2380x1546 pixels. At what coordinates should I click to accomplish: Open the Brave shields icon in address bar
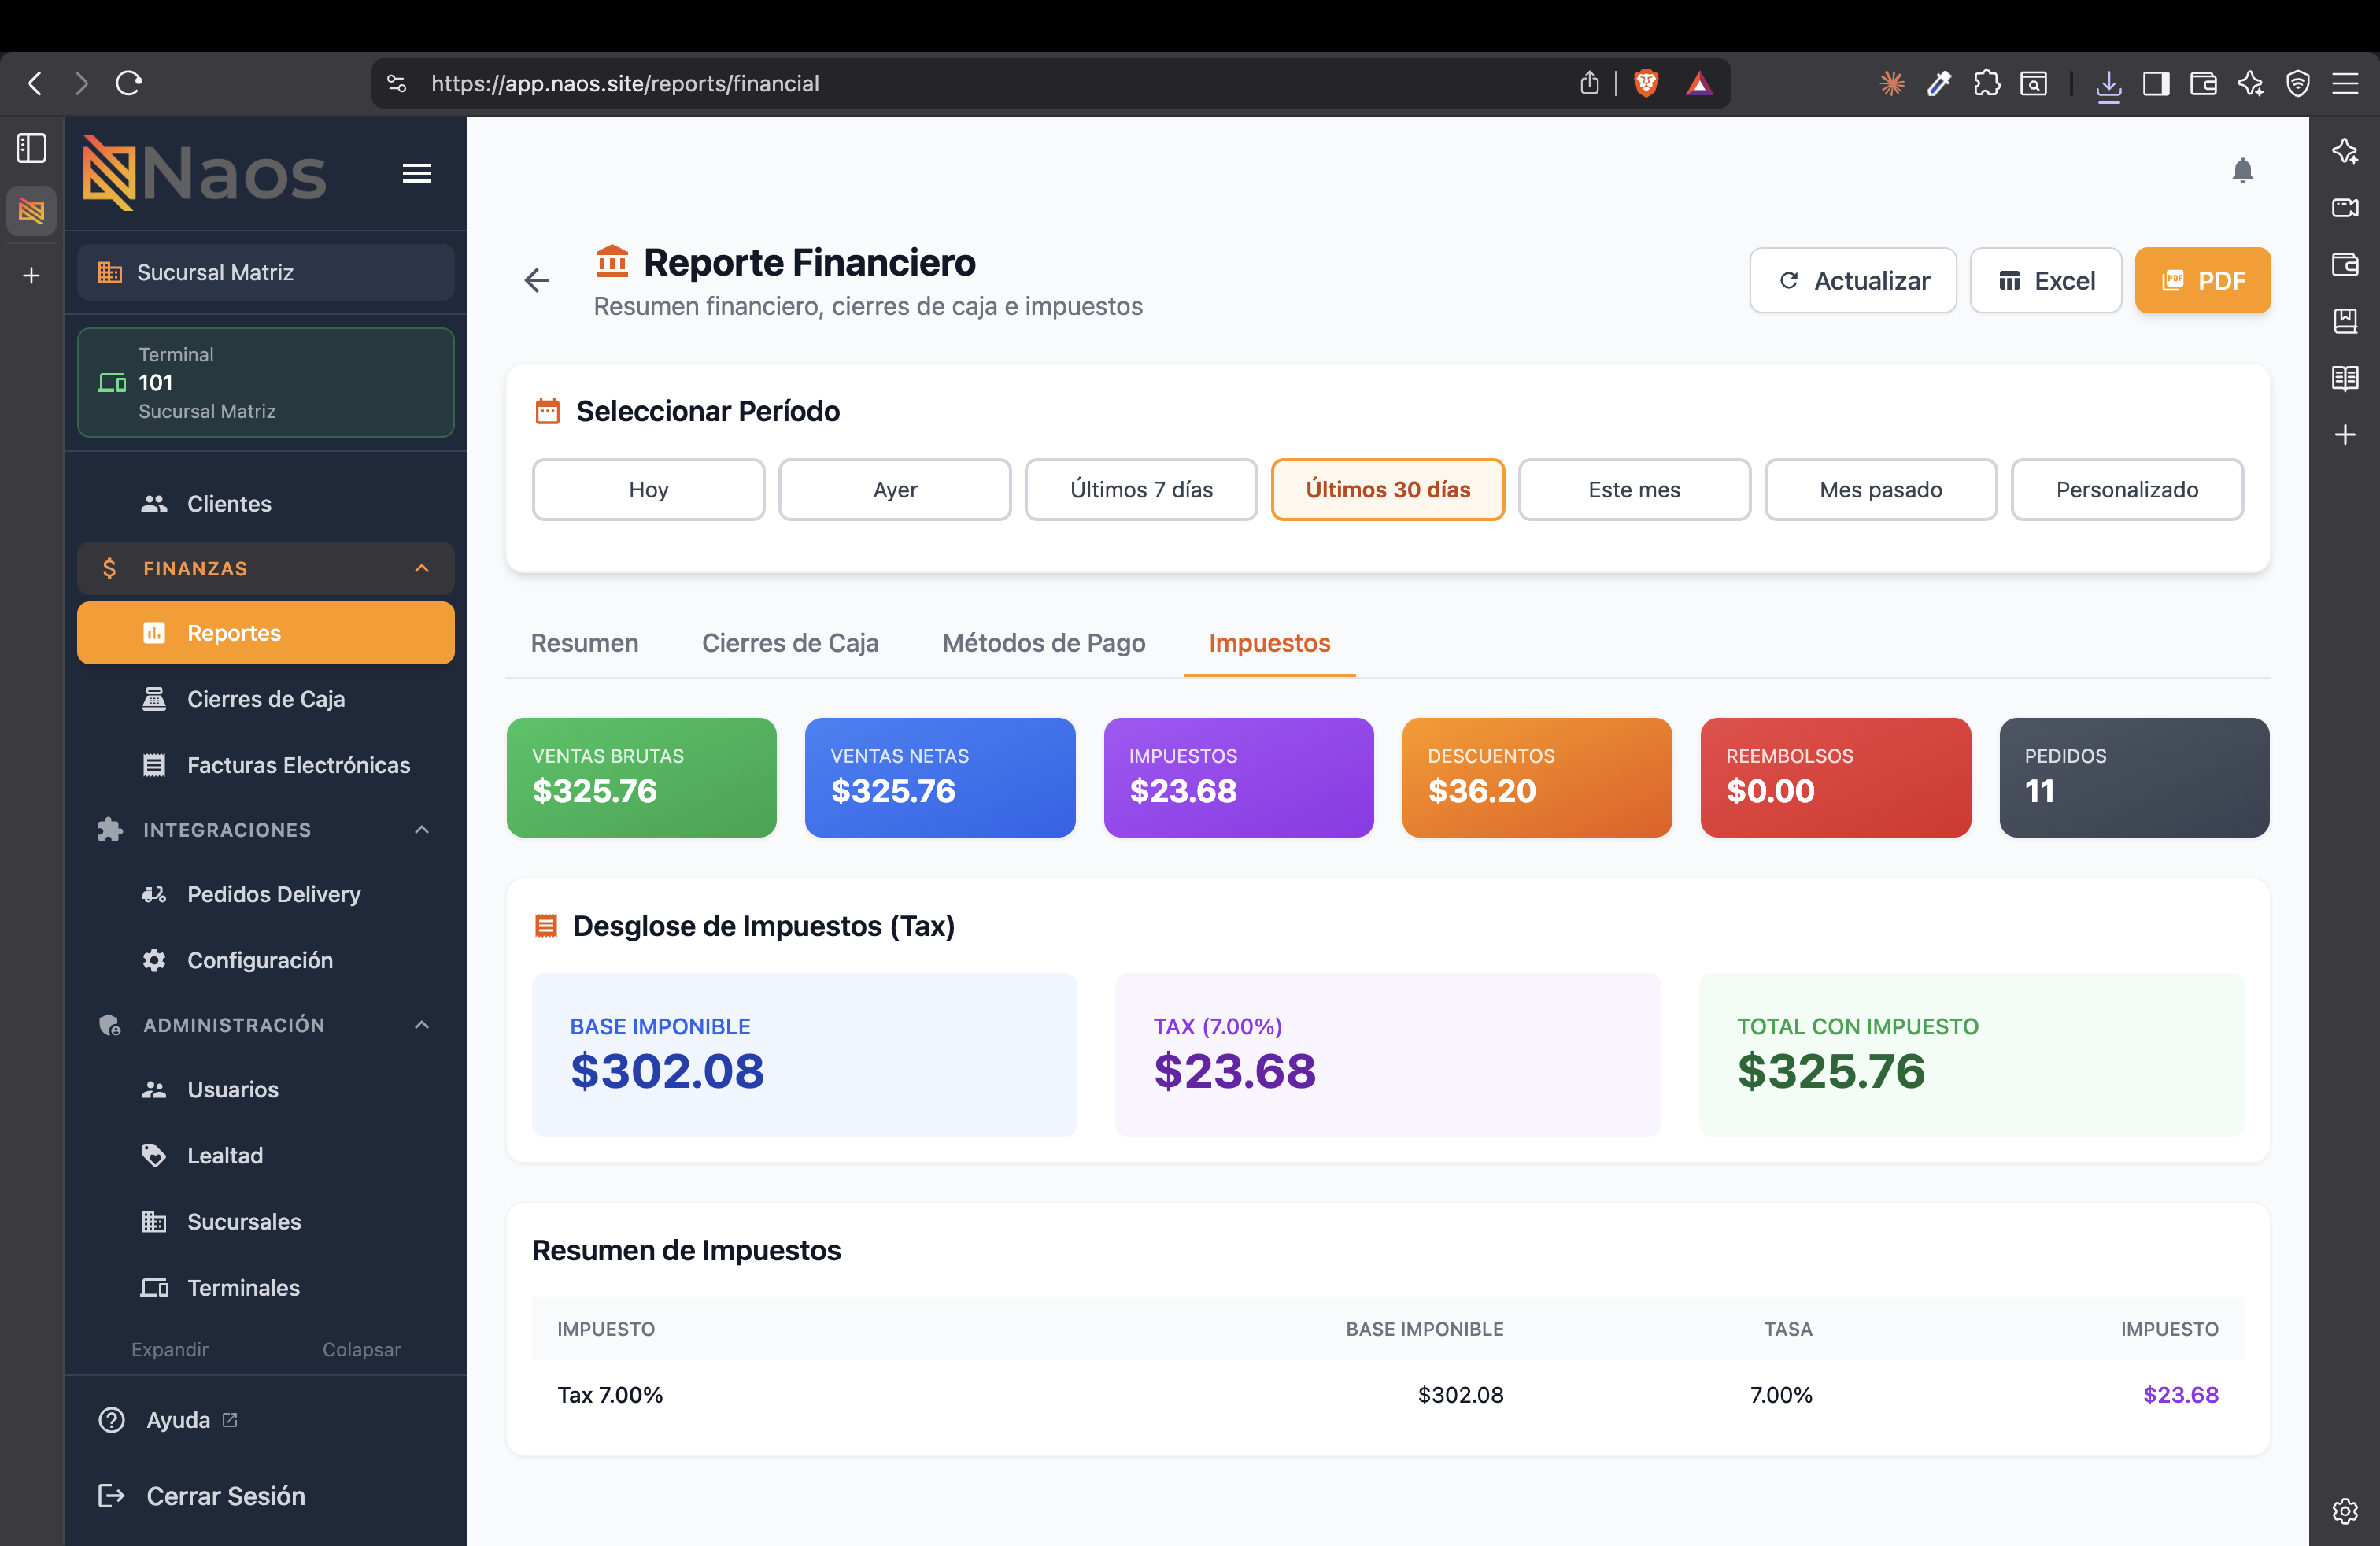(x=1646, y=83)
